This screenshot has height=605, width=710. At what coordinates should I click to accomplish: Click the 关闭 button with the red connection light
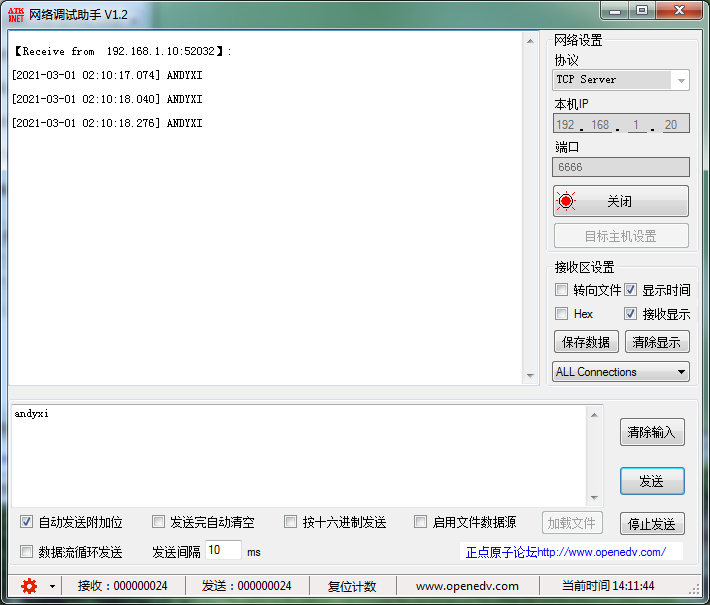621,201
